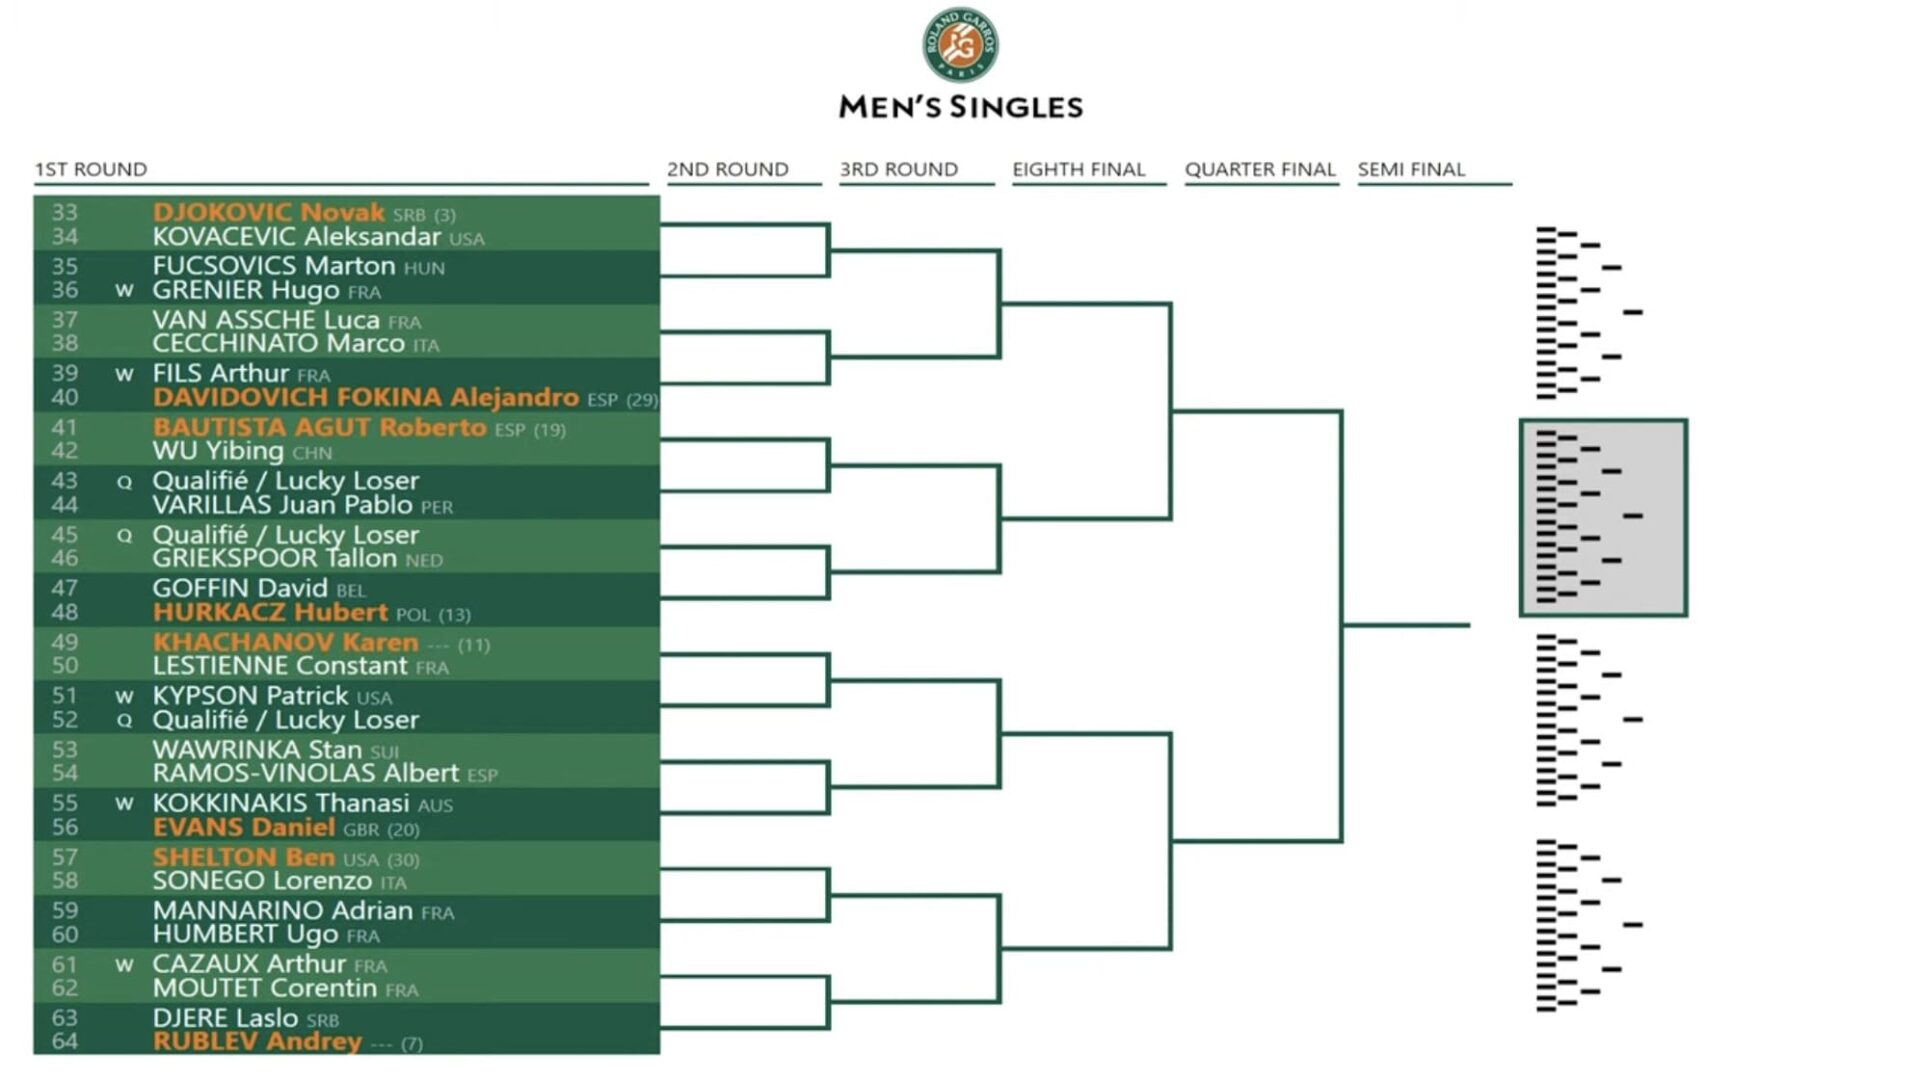Click the wildcard W marker beside Fils Arthur

coord(124,374)
